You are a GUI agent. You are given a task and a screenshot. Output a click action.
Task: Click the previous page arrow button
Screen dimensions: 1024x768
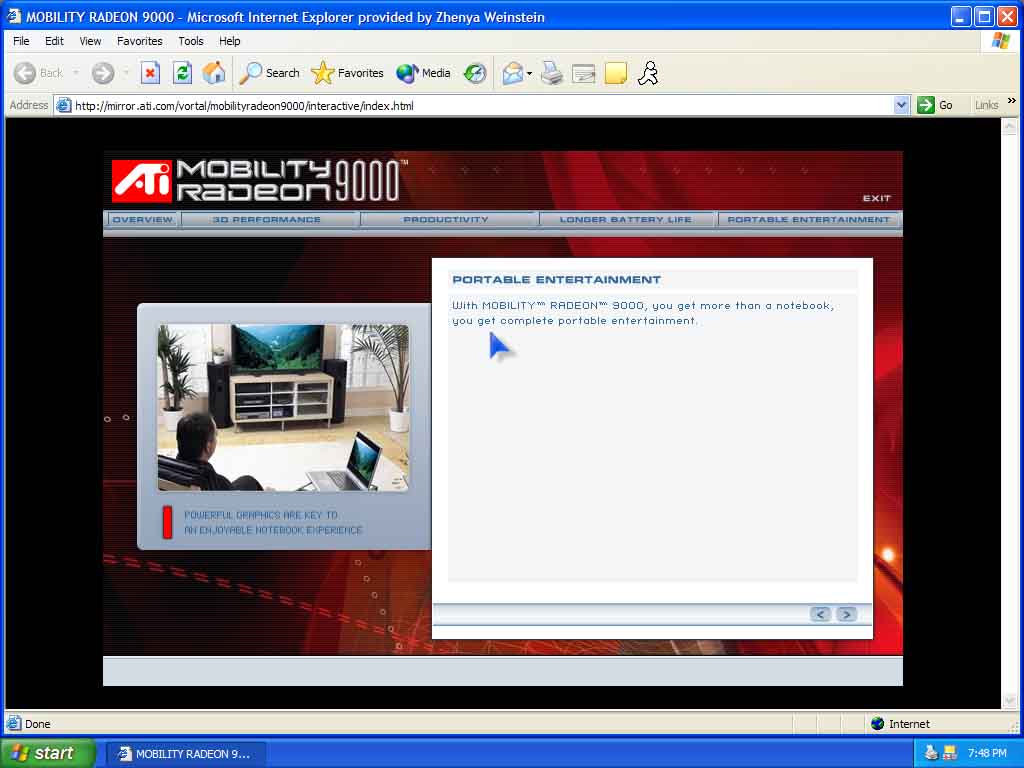(x=820, y=614)
